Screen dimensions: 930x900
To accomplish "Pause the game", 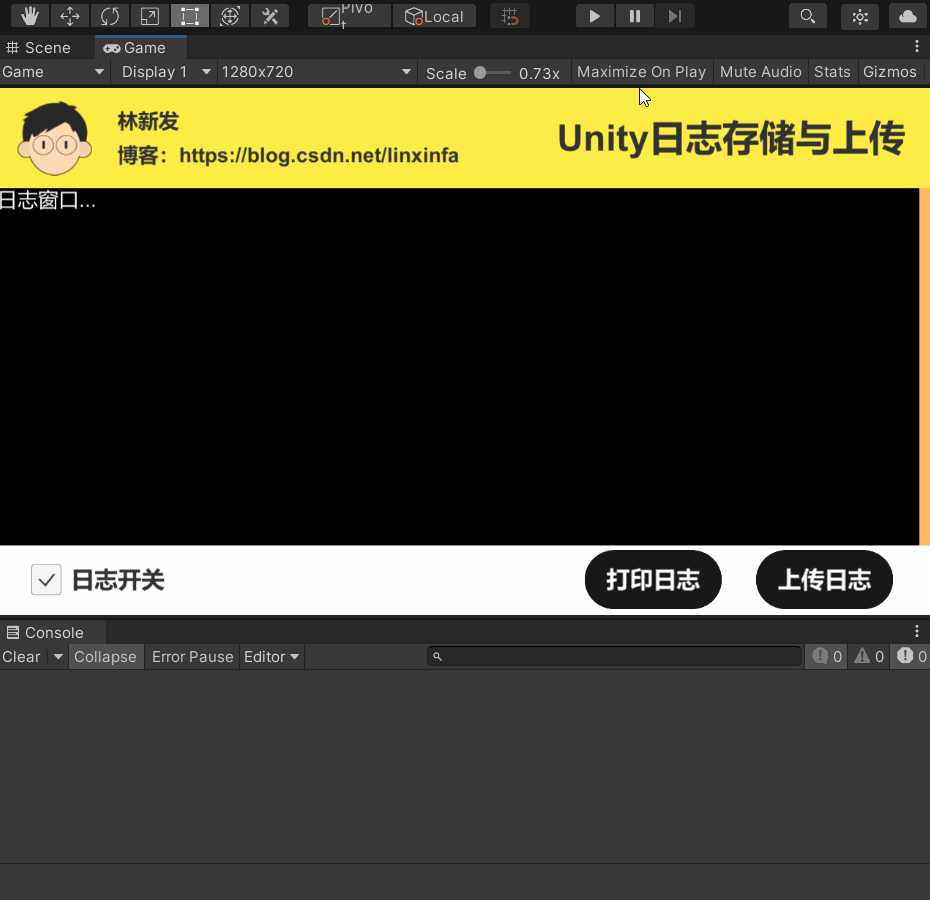I will (x=635, y=16).
